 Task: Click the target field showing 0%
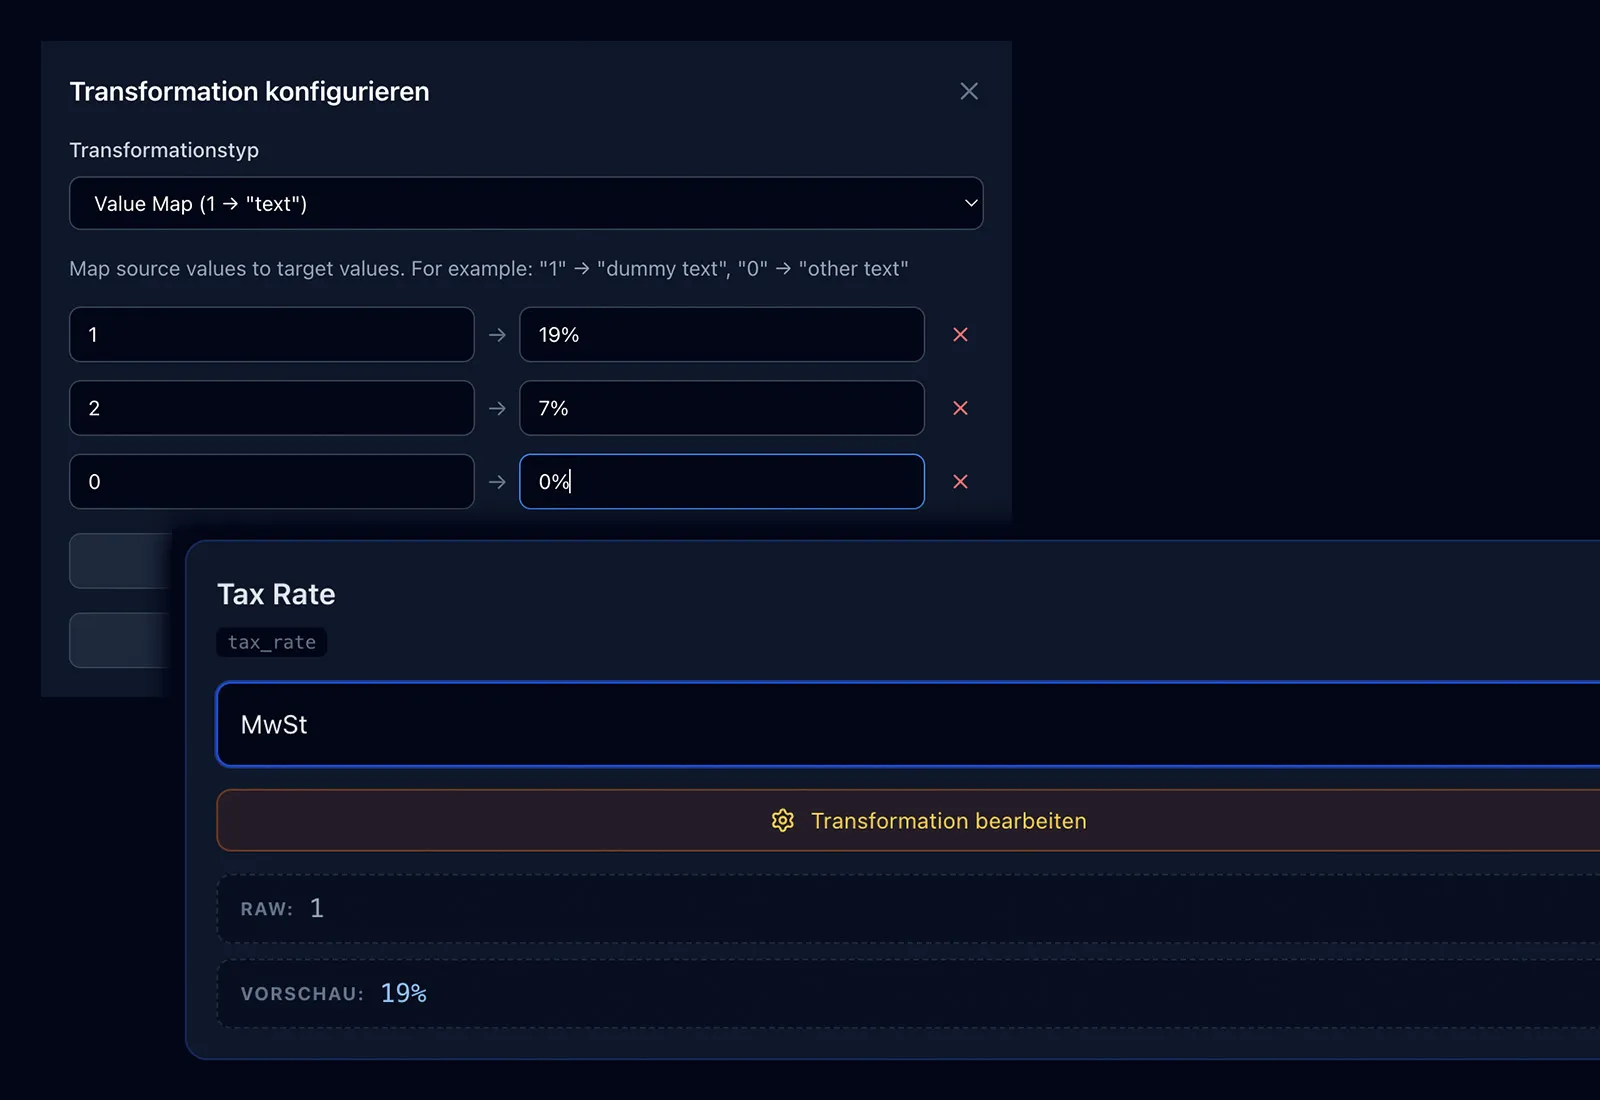point(722,482)
